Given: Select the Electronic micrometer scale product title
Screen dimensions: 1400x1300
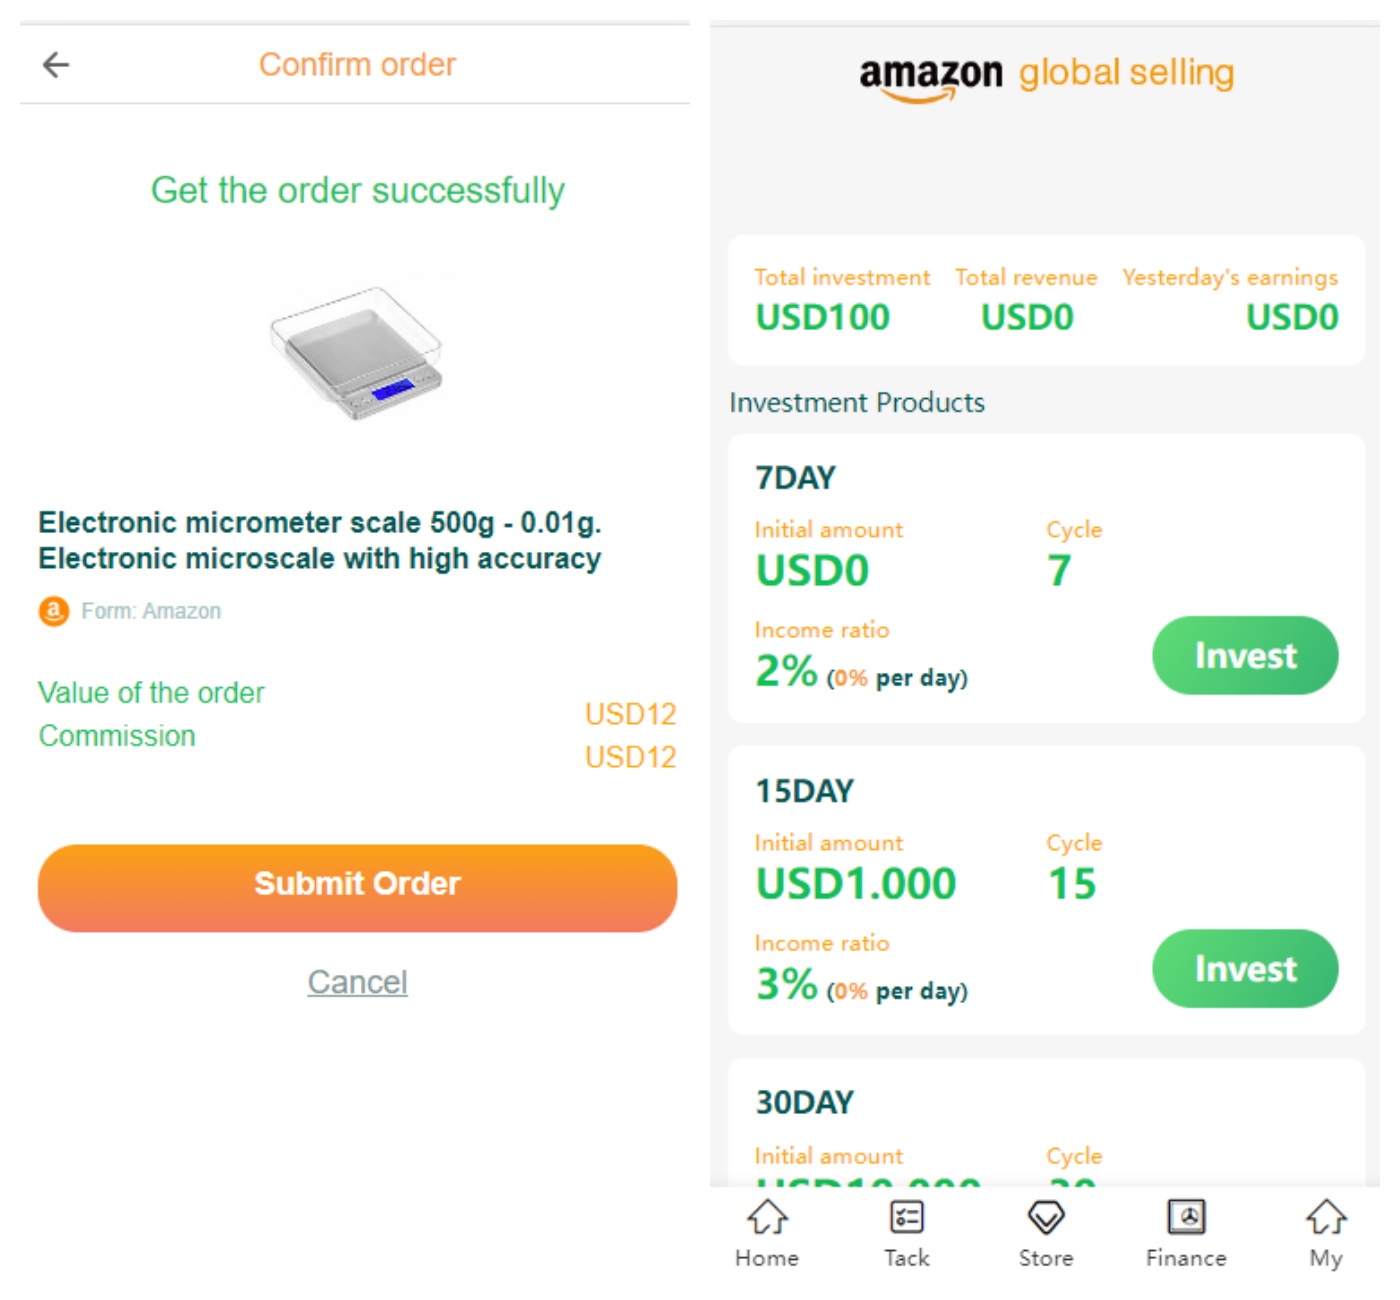Looking at the screenshot, I should 320,540.
